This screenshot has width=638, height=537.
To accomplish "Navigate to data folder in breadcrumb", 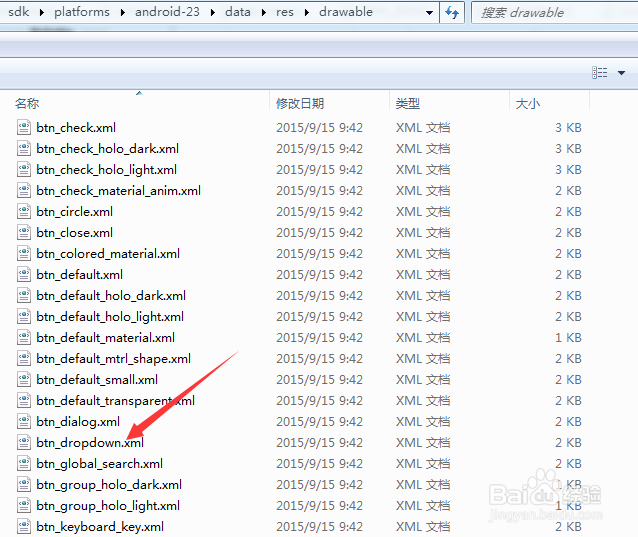I will tap(238, 12).
